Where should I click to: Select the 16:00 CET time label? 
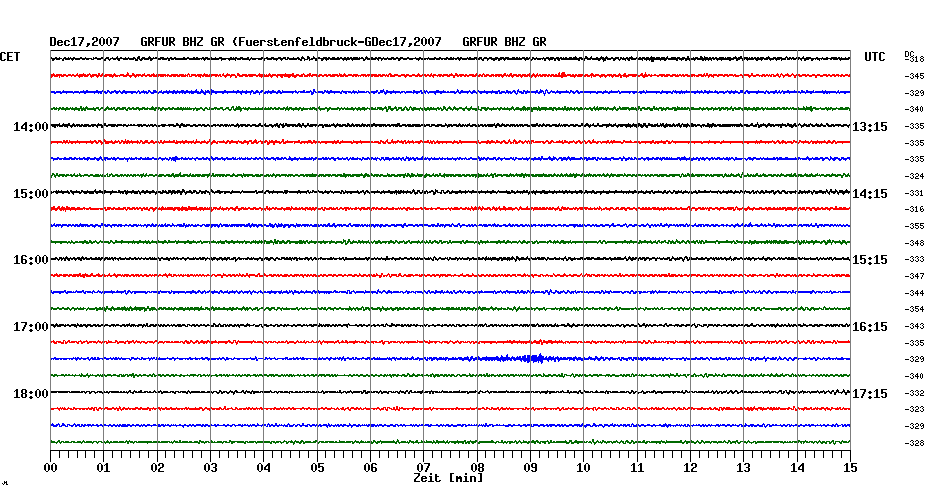[31, 260]
